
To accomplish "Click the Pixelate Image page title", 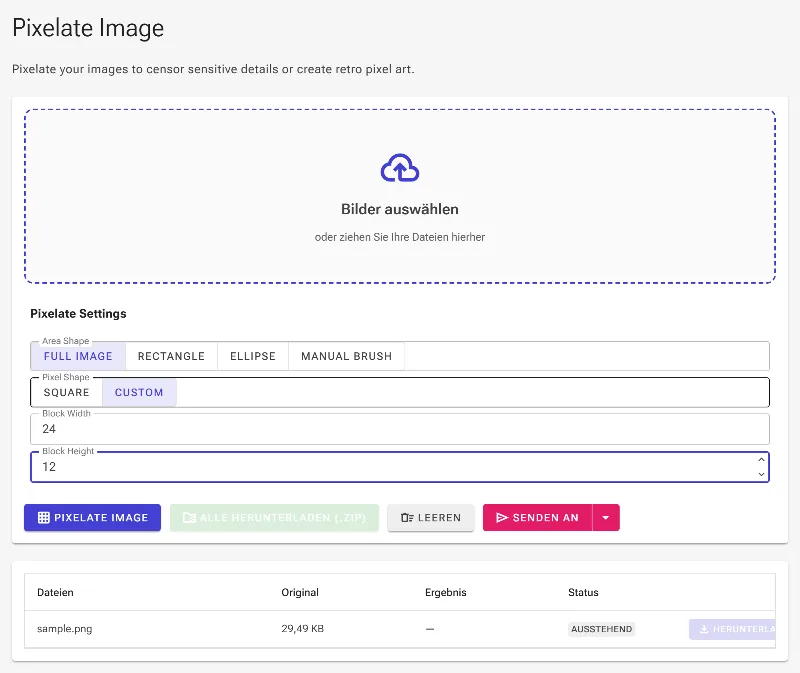I will tap(88, 28).
